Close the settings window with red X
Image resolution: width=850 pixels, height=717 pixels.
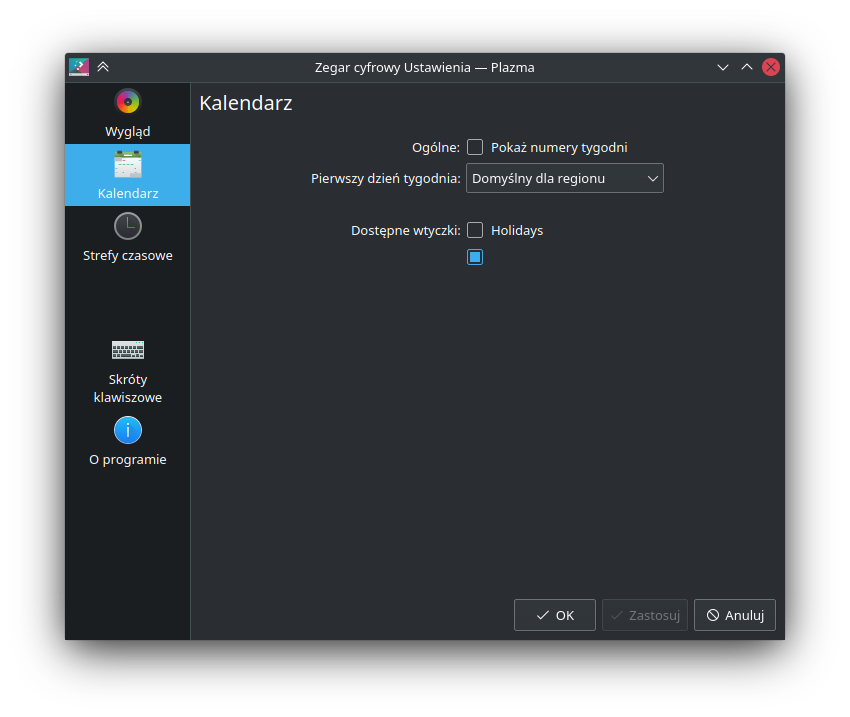coord(771,67)
